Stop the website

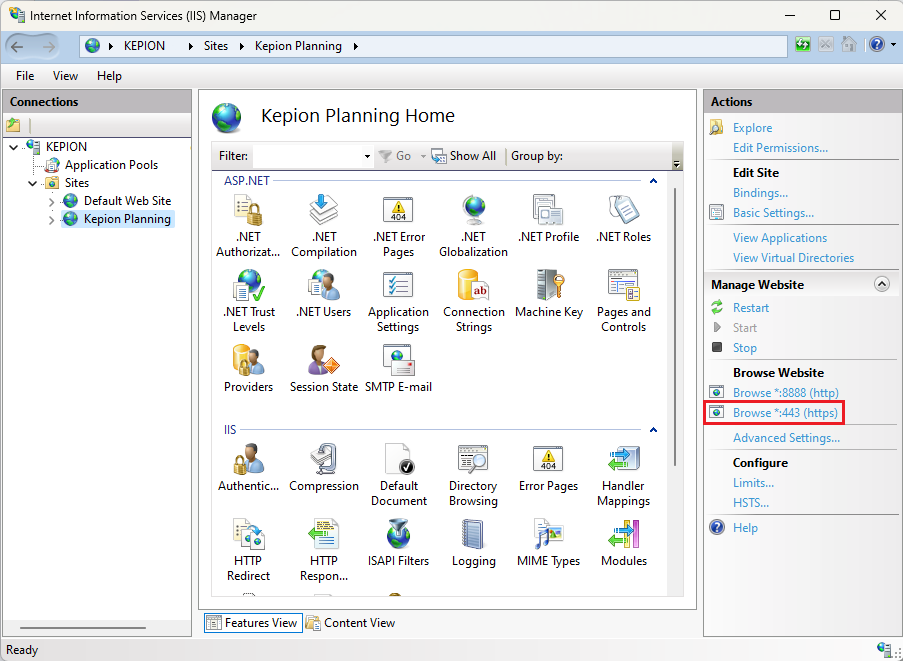tap(744, 348)
